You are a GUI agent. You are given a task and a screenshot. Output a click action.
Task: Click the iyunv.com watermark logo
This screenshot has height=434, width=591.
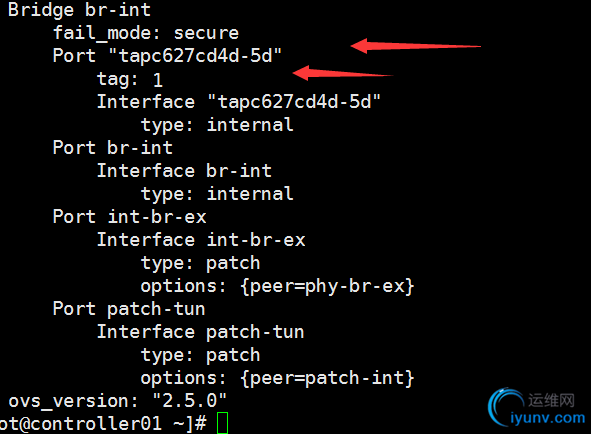click(x=505, y=407)
